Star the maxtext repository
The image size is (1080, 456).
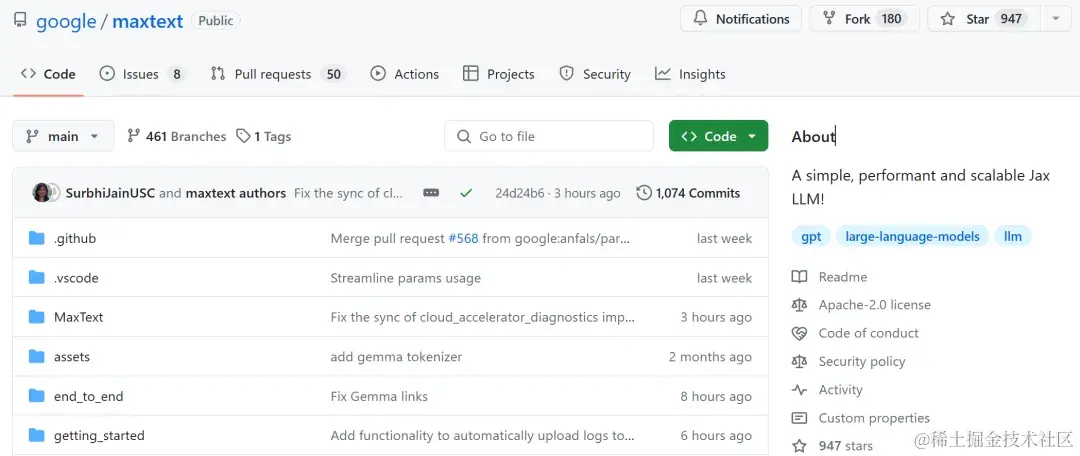(x=984, y=19)
